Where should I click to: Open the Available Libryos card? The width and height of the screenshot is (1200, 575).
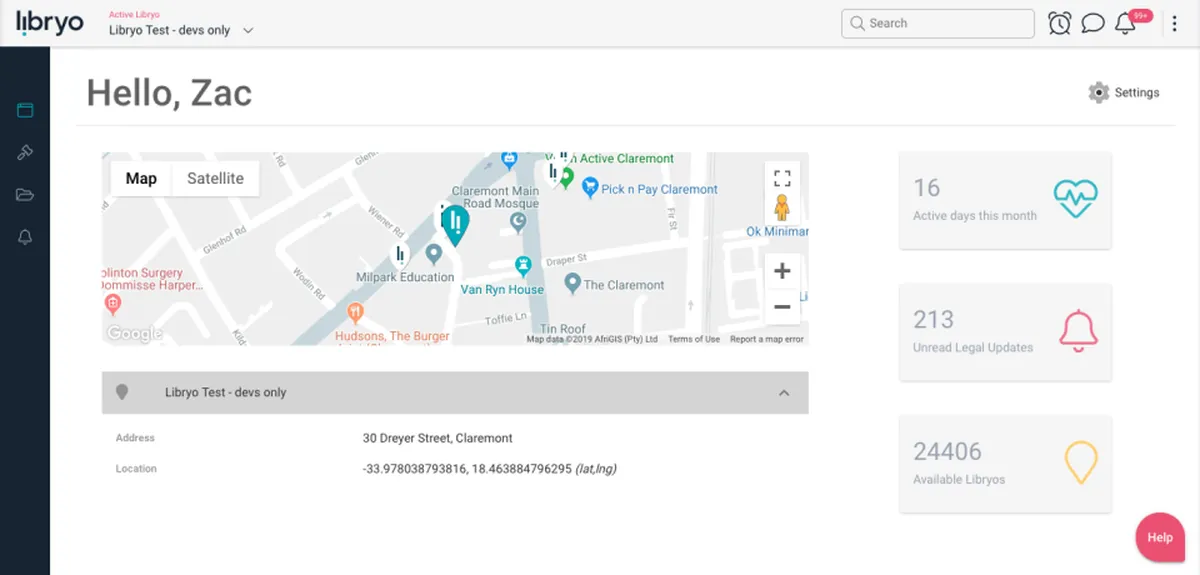1005,464
